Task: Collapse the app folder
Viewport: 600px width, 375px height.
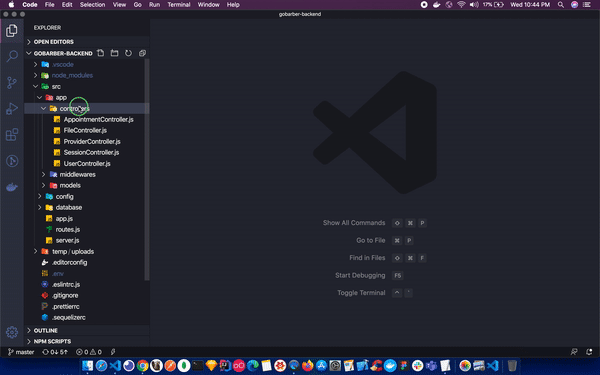Action: coord(87,98)
